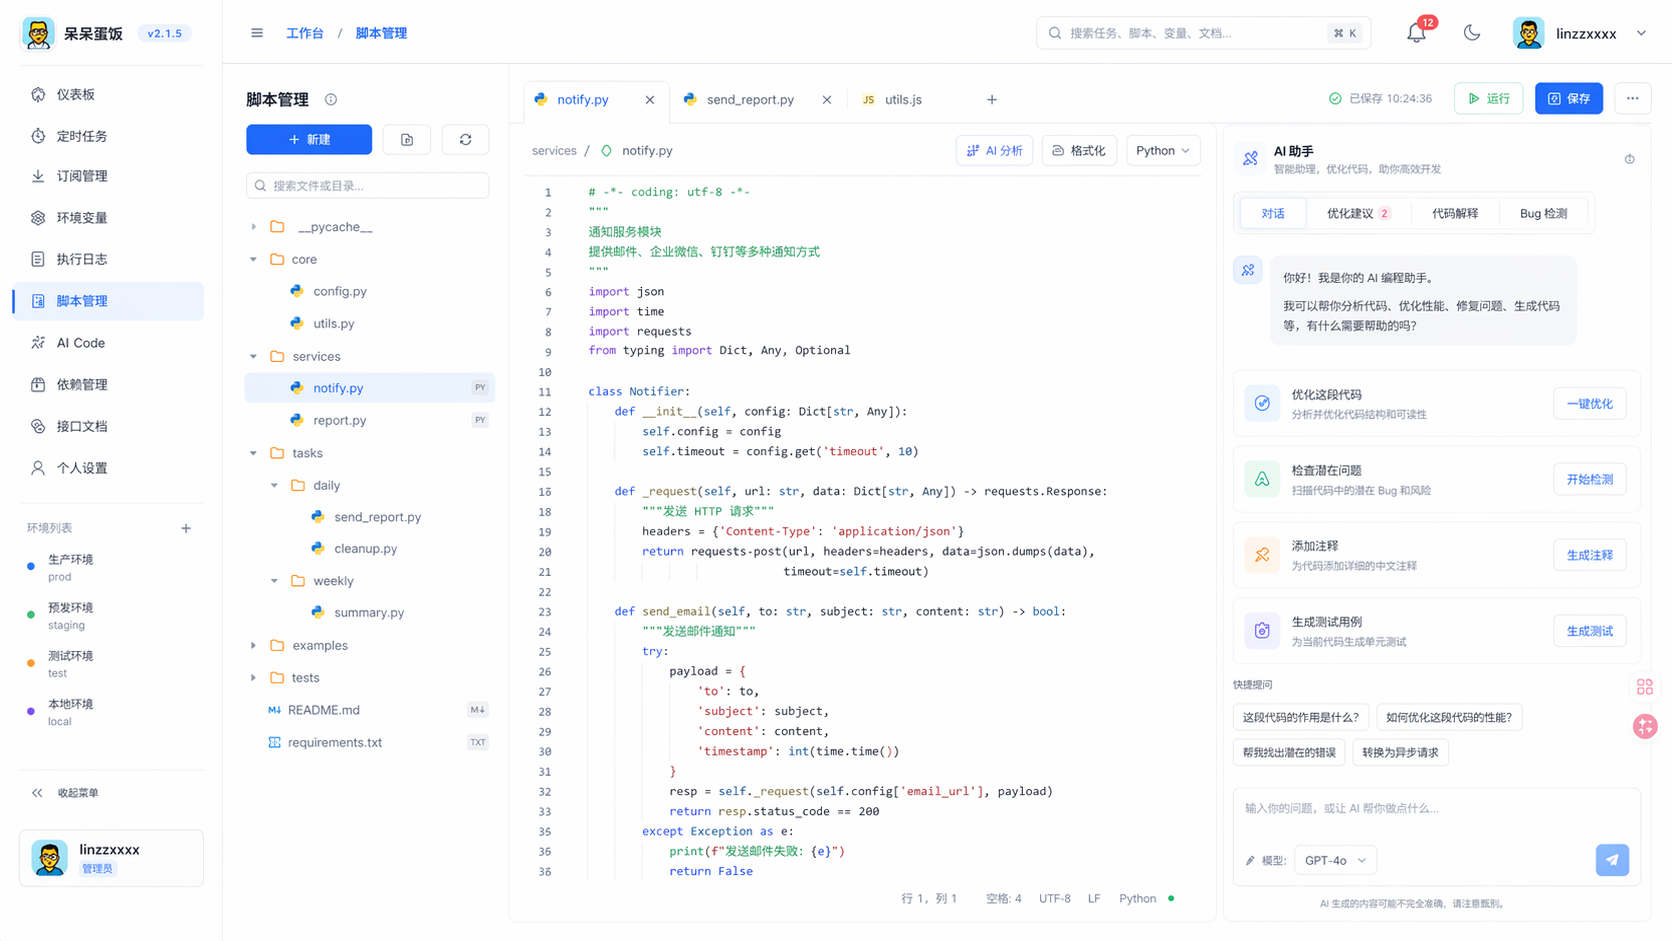Click the new file icon button beside 新建
Viewport: 1672px width, 941px height.
pyautogui.click(x=407, y=140)
